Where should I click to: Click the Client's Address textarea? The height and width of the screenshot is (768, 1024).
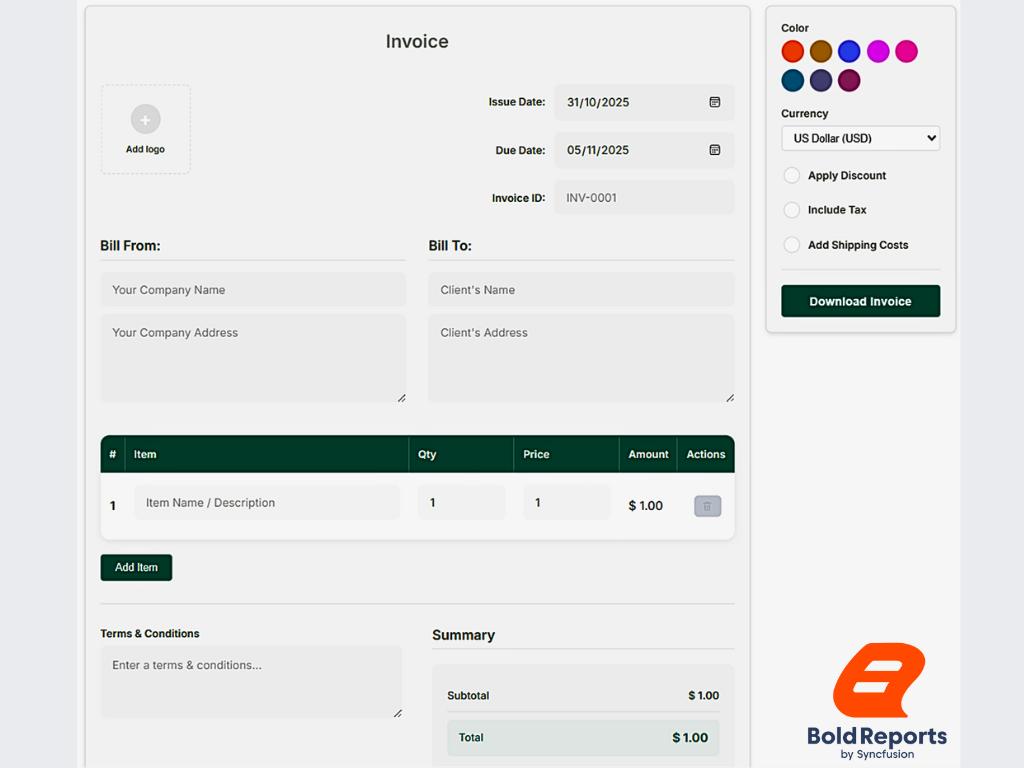581,359
